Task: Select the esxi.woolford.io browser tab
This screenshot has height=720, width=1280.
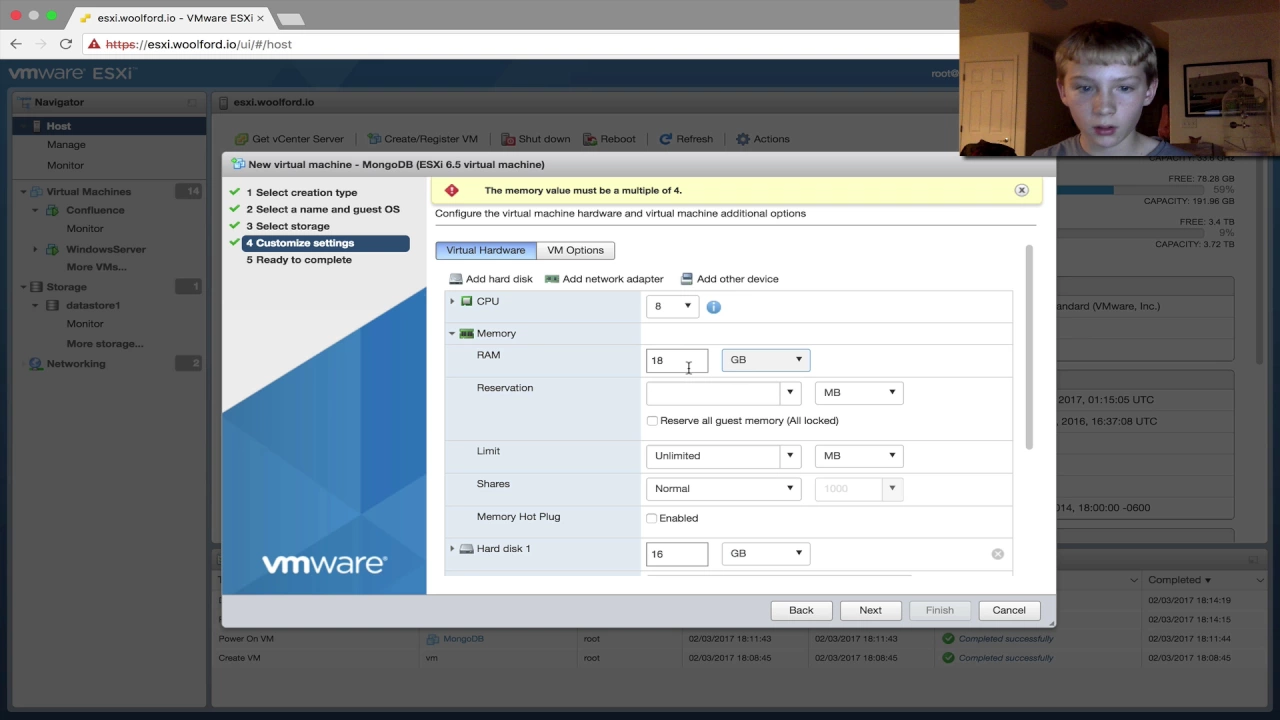Action: (x=168, y=18)
